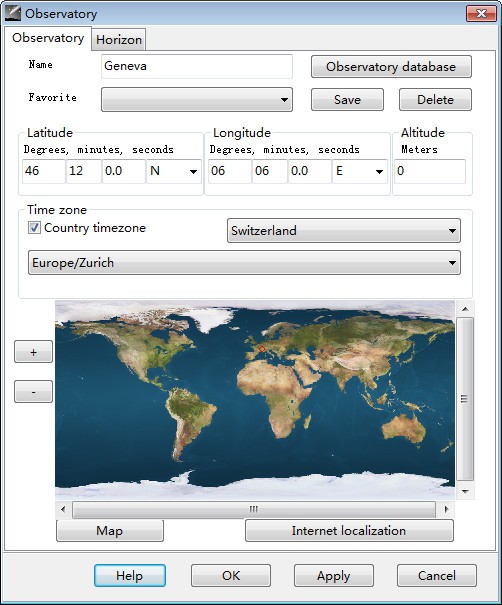Click the map's horizontal scrollbar left arrow
502x605 pixels.
coord(63,509)
